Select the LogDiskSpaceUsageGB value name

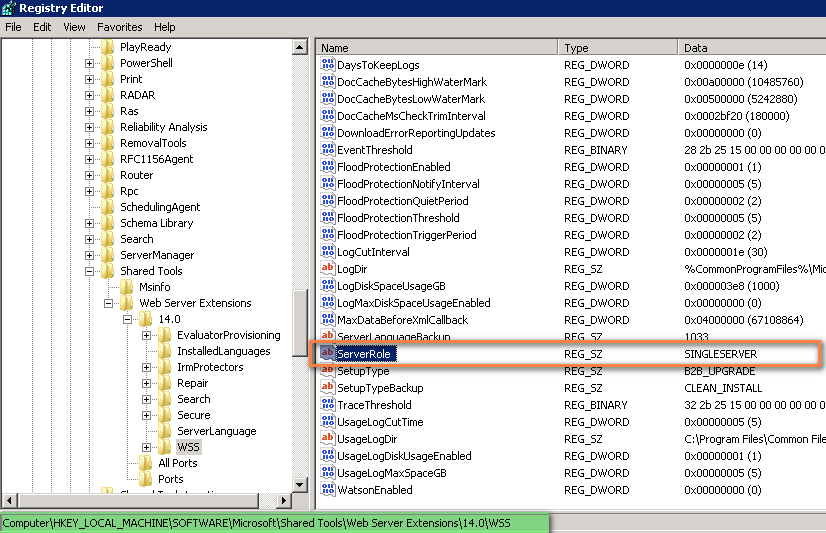point(391,286)
